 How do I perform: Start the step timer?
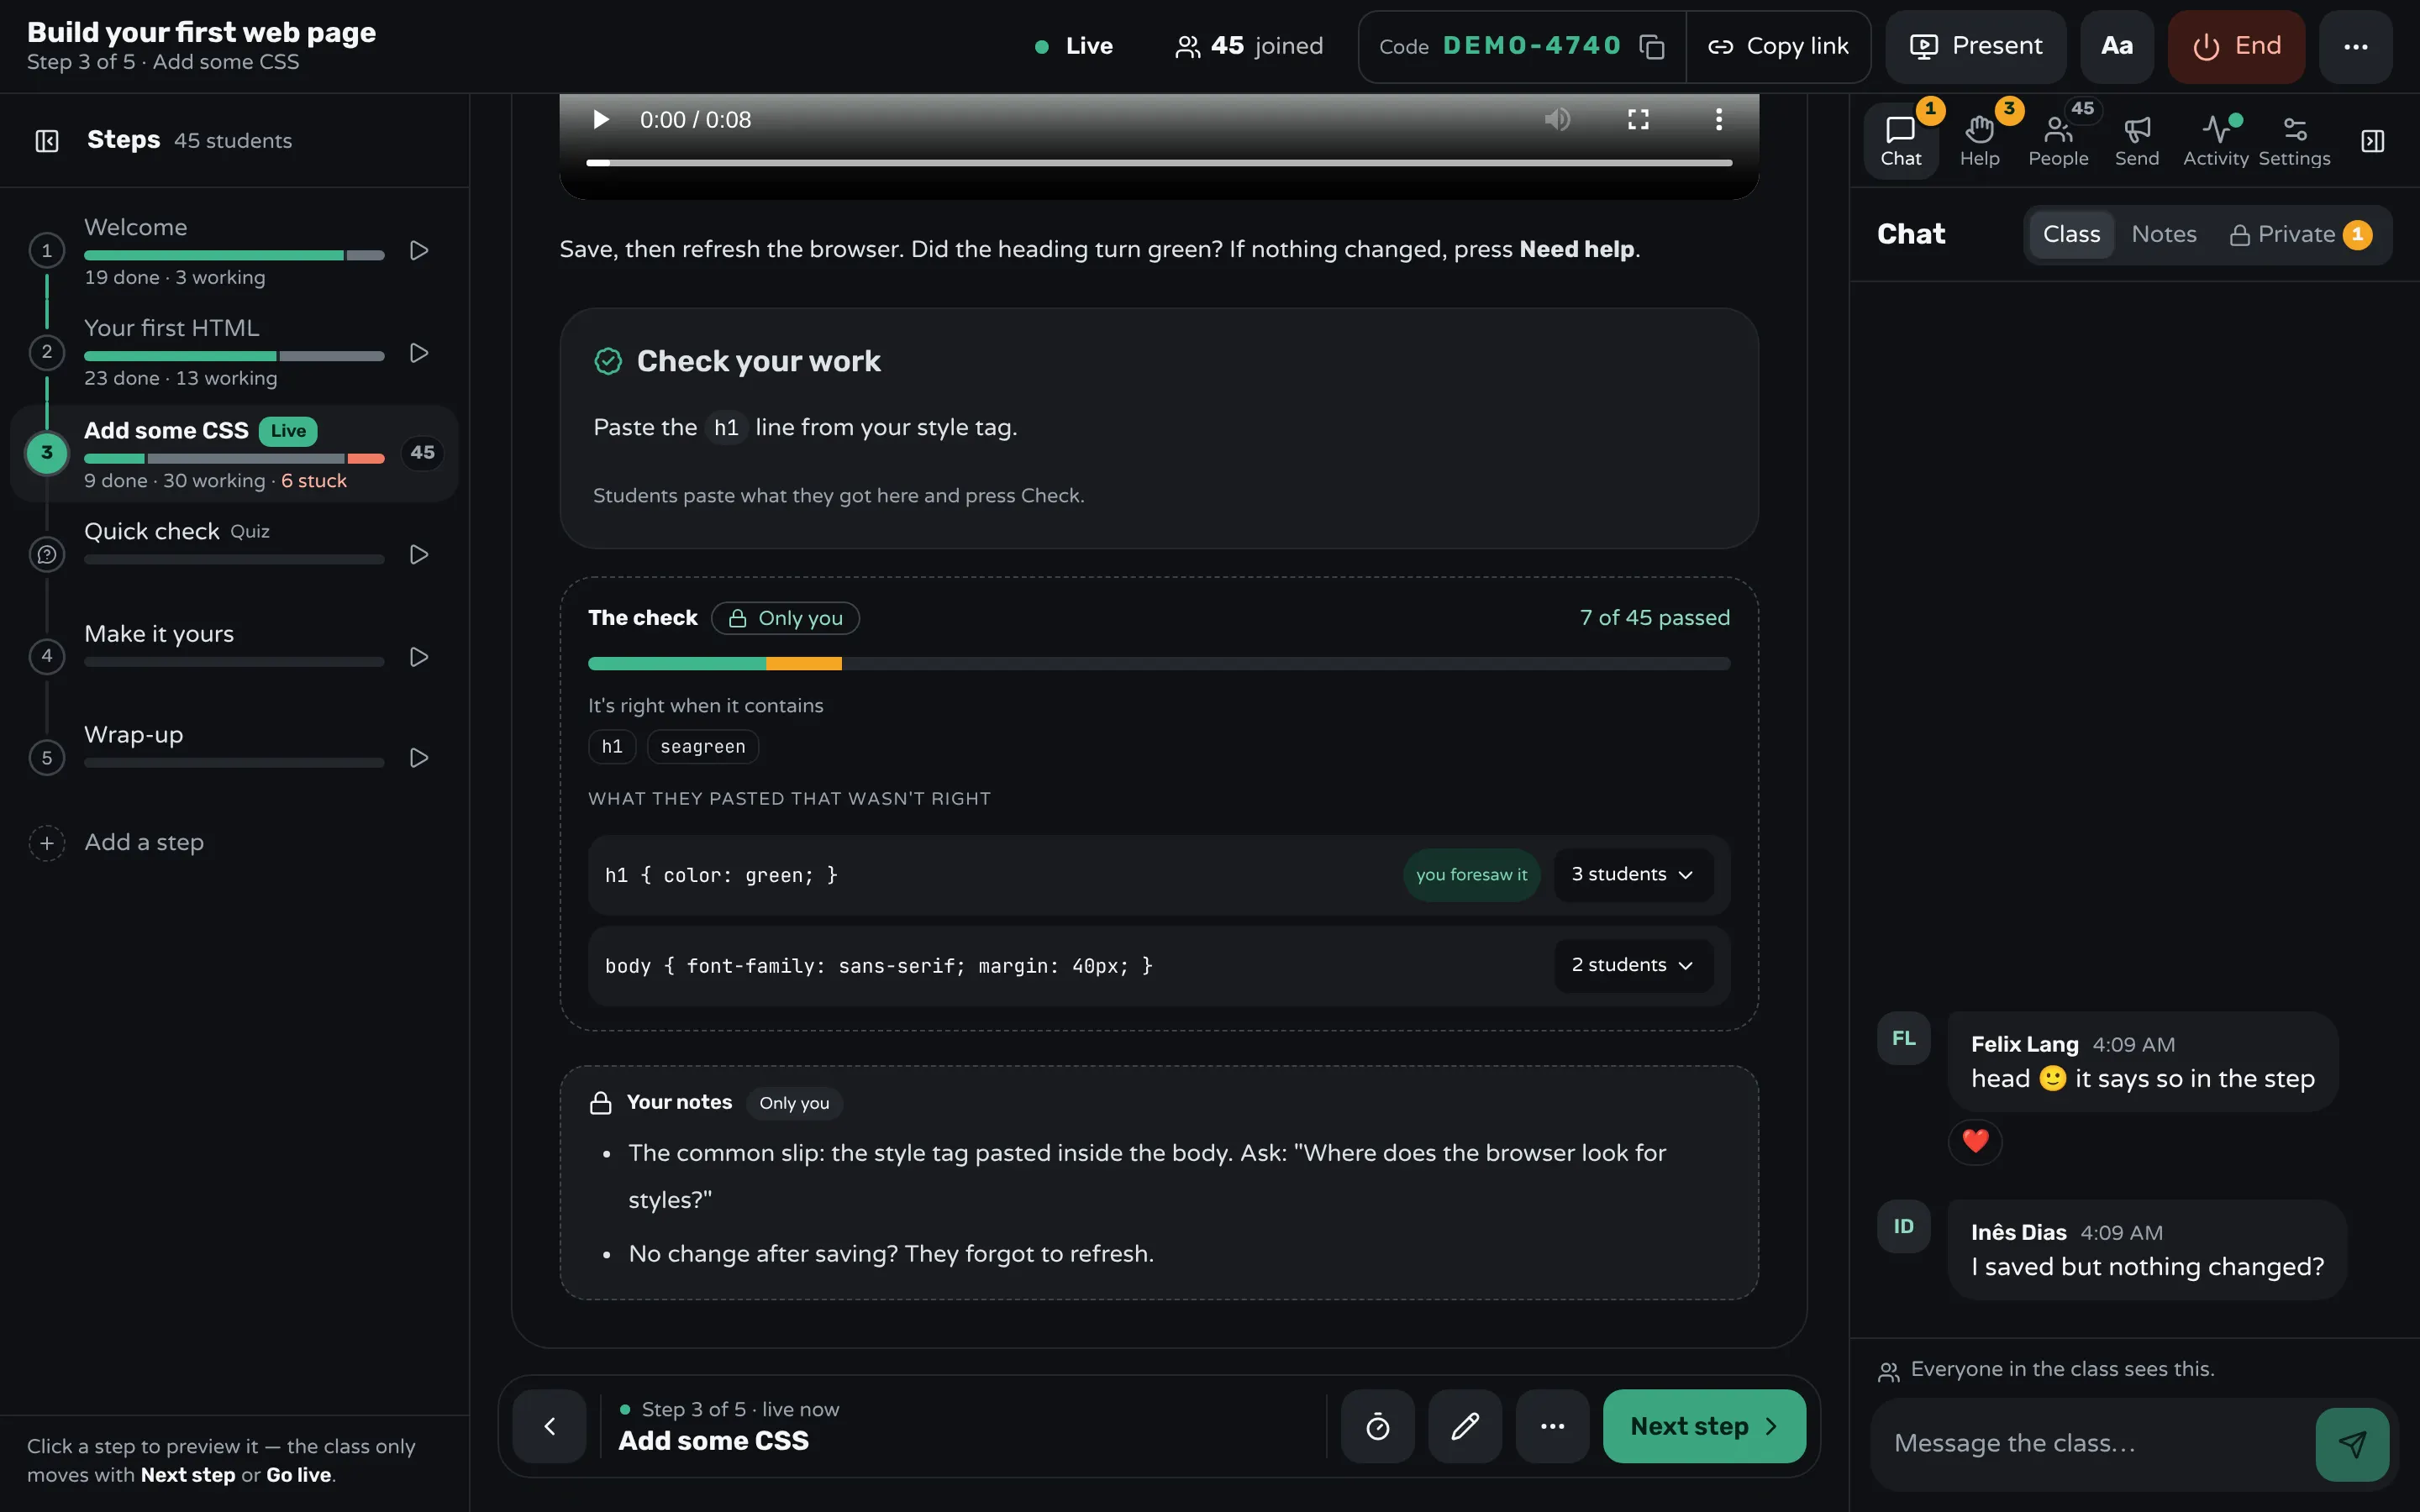(1378, 1426)
